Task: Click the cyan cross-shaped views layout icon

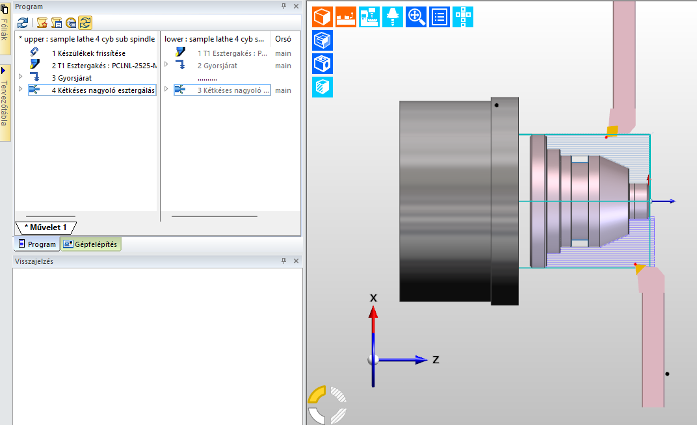Action: 463,17
